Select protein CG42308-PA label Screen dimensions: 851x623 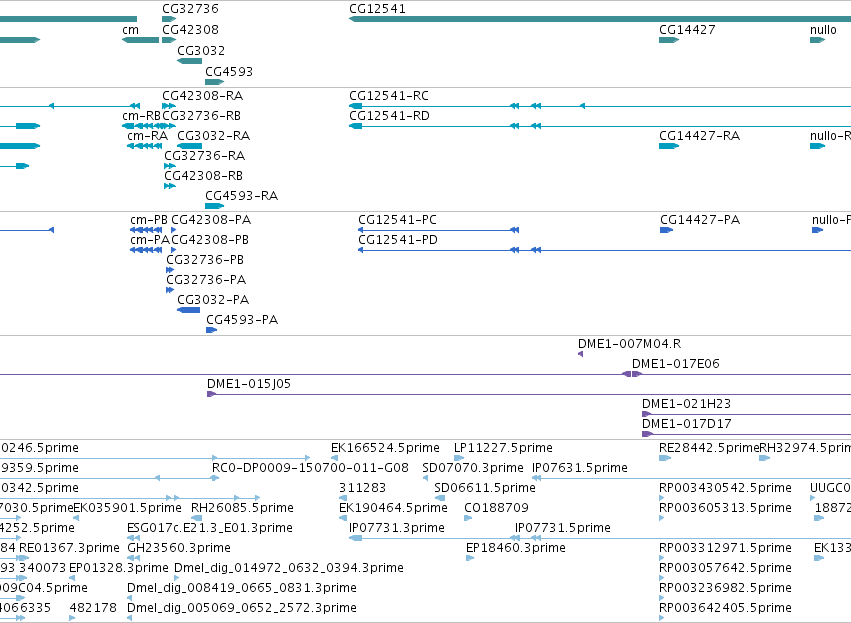pyautogui.click(x=211, y=220)
